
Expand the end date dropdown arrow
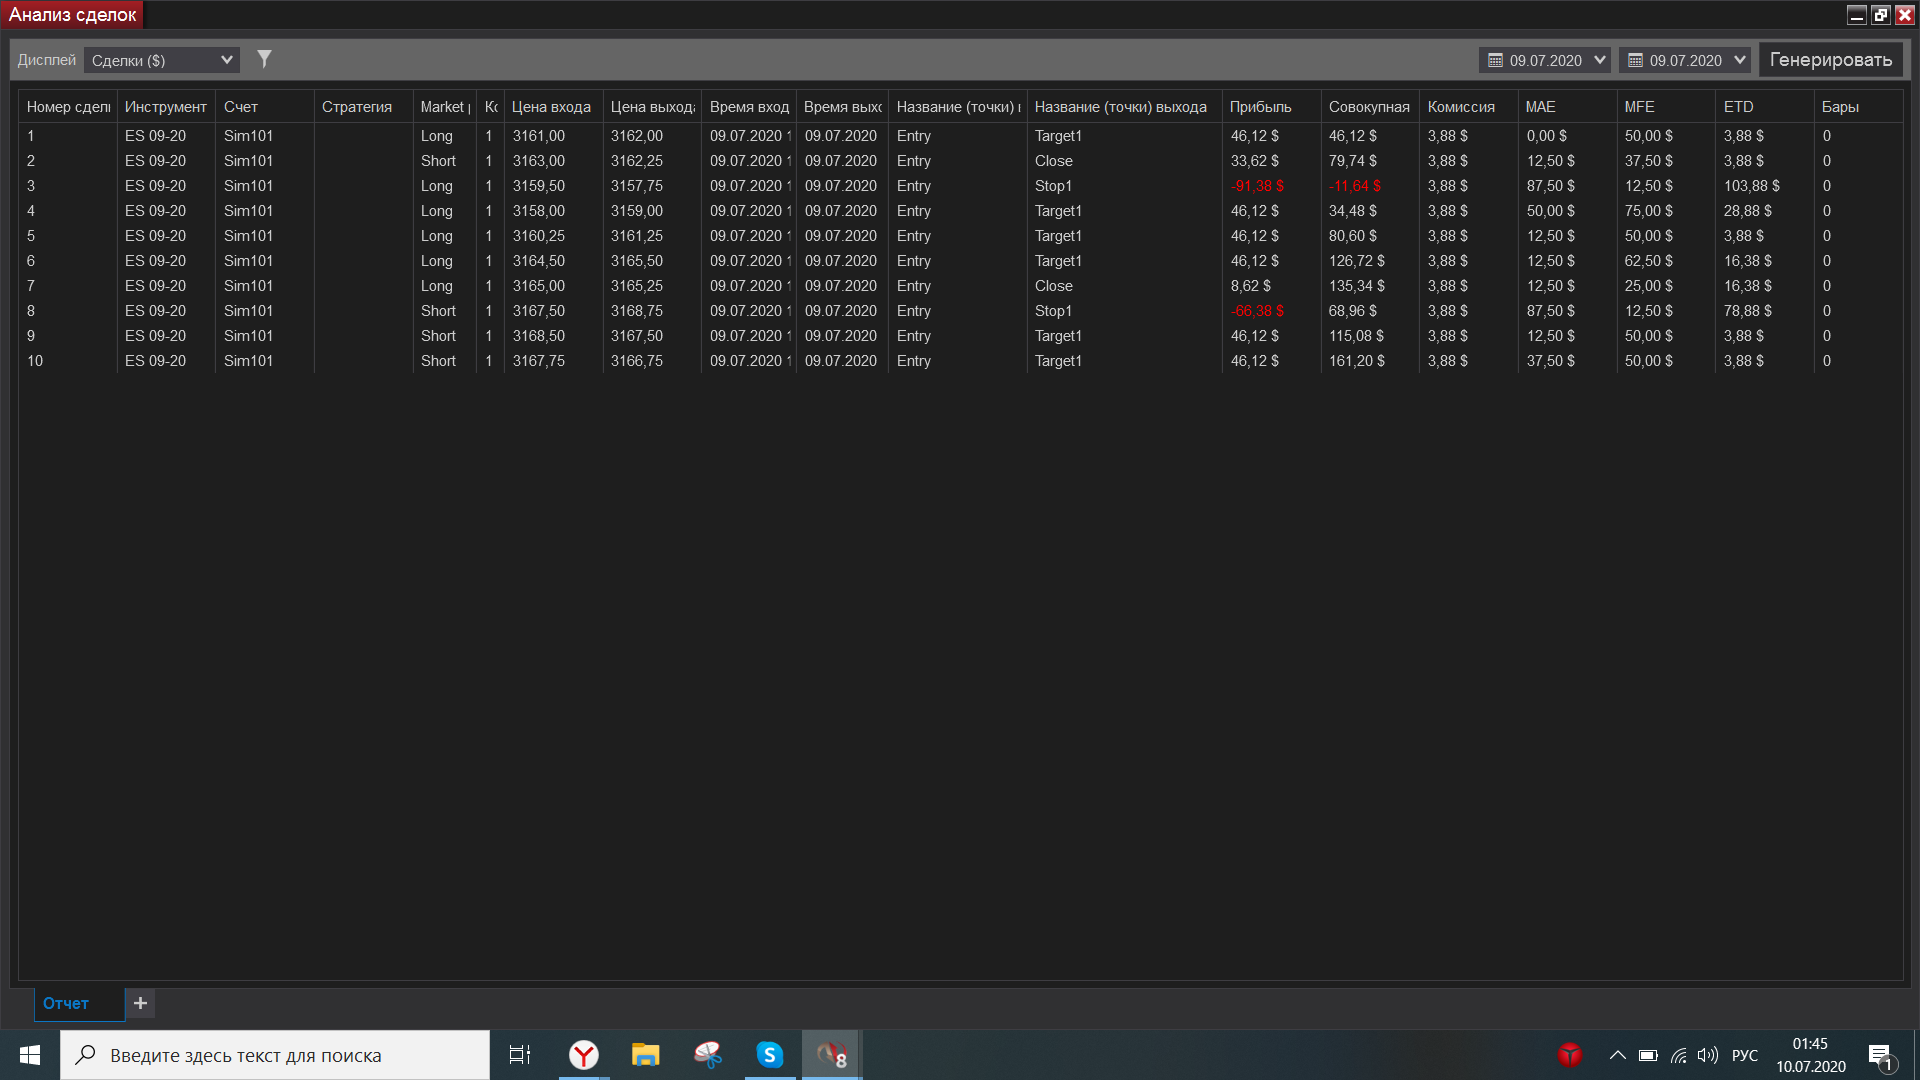(1739, 60)
